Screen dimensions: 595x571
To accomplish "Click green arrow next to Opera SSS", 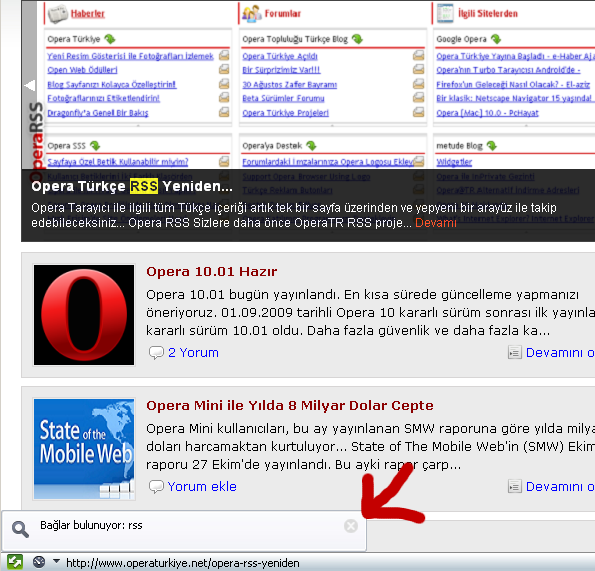I will 95,145.
